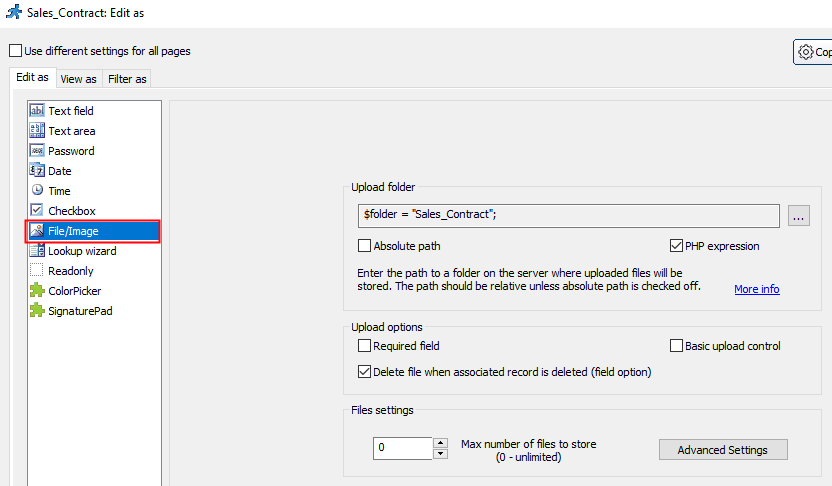Viewport: 832px width, 486px height.
Task: Click the Advanced Settings button
Action: (722, 450)
